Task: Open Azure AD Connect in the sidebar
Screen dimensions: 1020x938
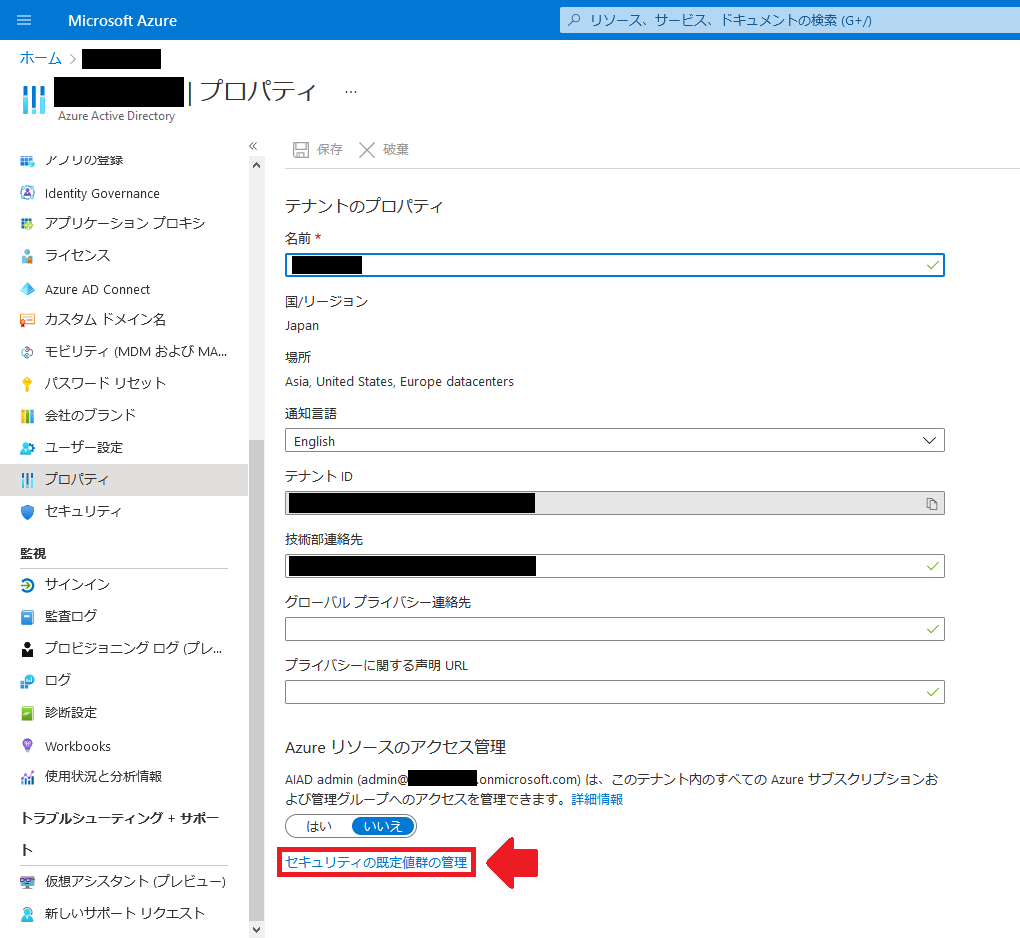Action: point(98,289)
